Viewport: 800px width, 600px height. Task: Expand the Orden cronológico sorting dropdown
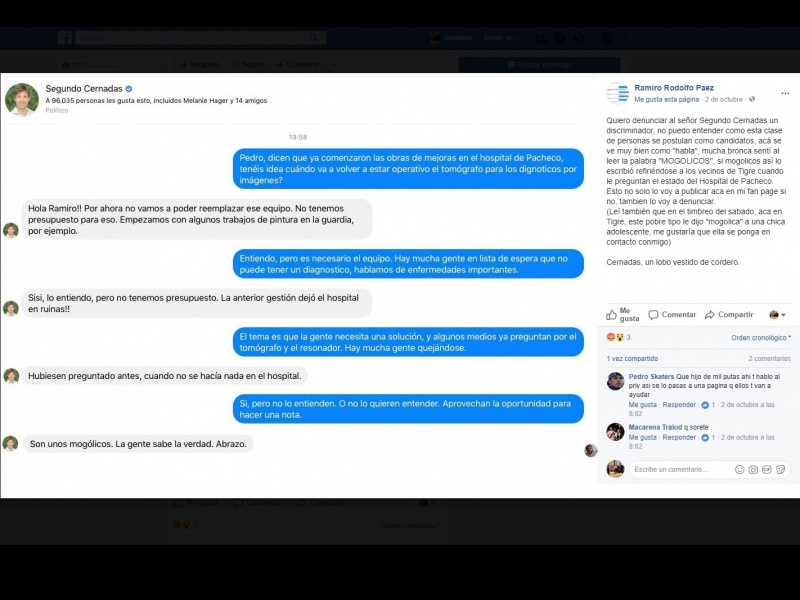(761, 338)
